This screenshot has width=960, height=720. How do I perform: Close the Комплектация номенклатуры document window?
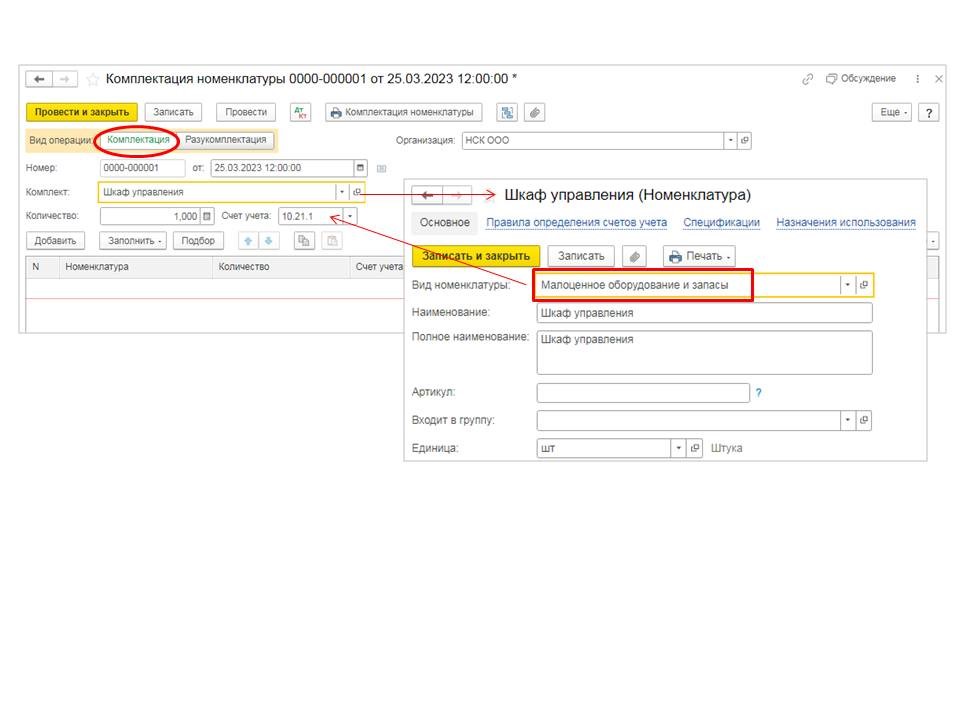point(939,79)
